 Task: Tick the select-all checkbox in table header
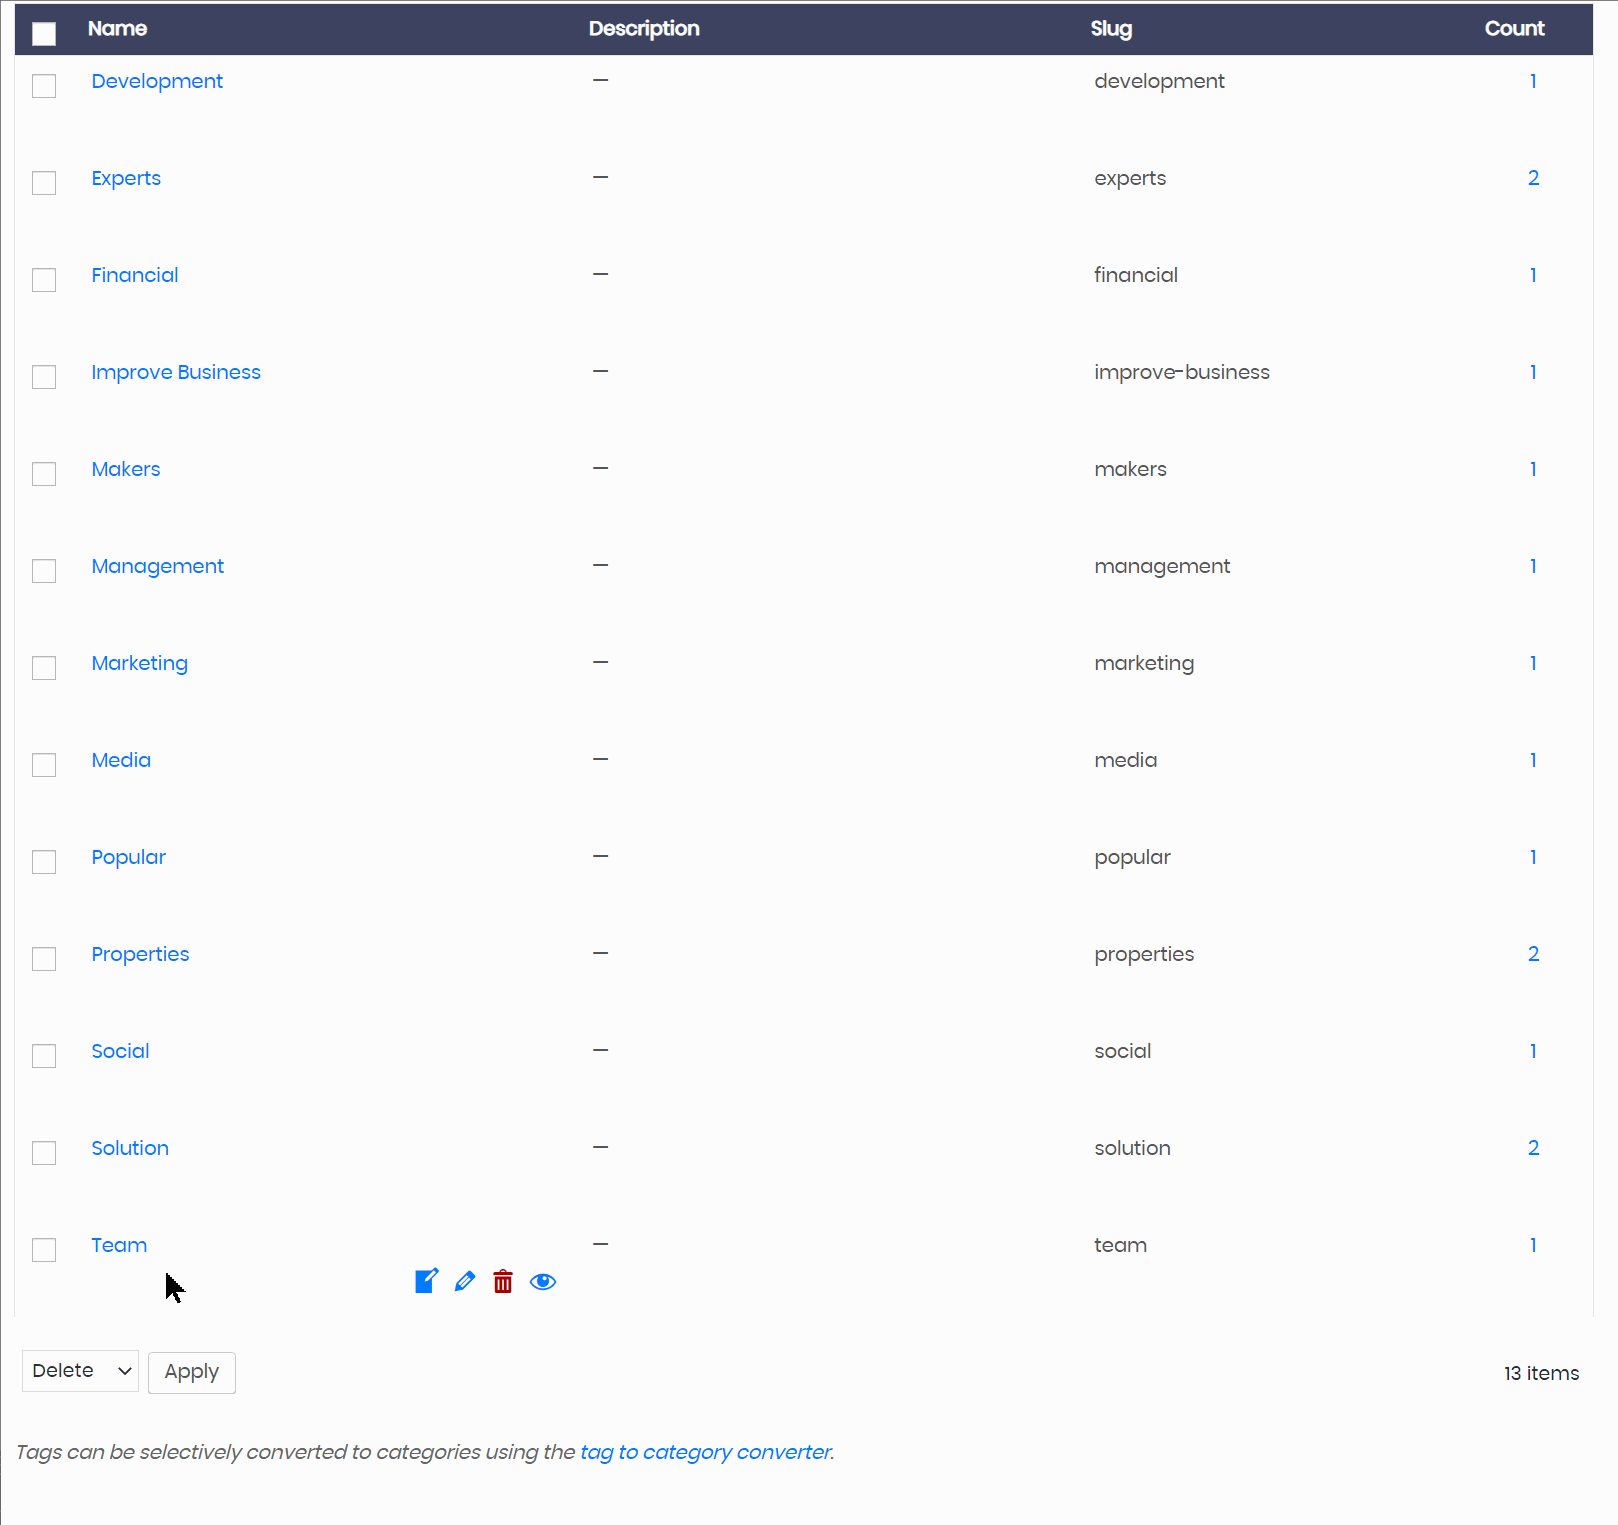[x=44, y=34]
